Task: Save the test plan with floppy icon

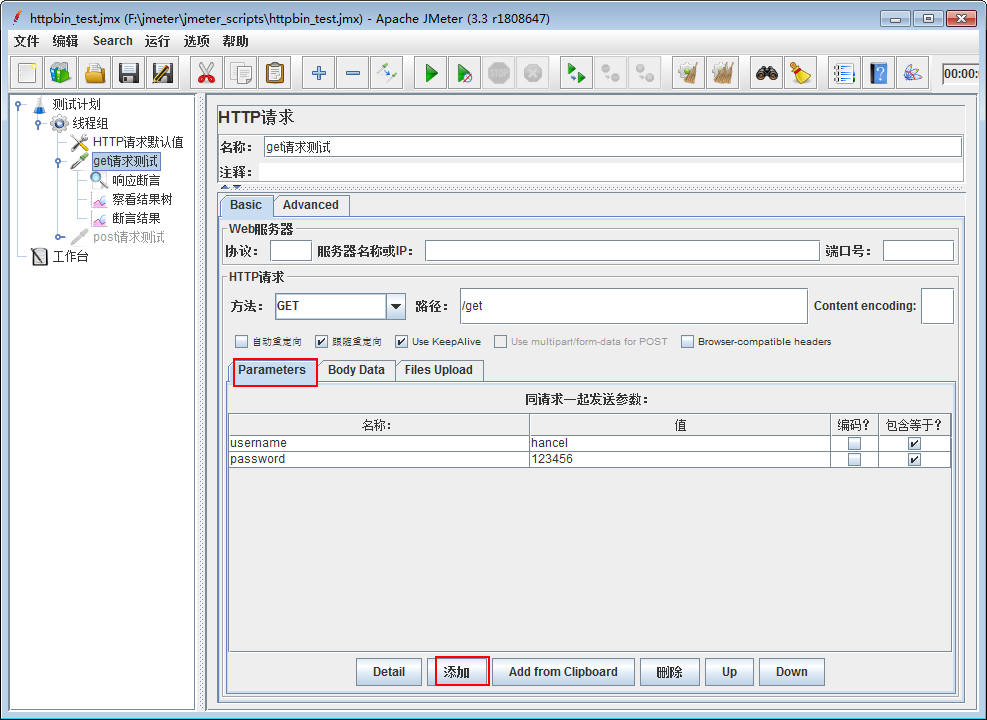Action: coord(128,73)
